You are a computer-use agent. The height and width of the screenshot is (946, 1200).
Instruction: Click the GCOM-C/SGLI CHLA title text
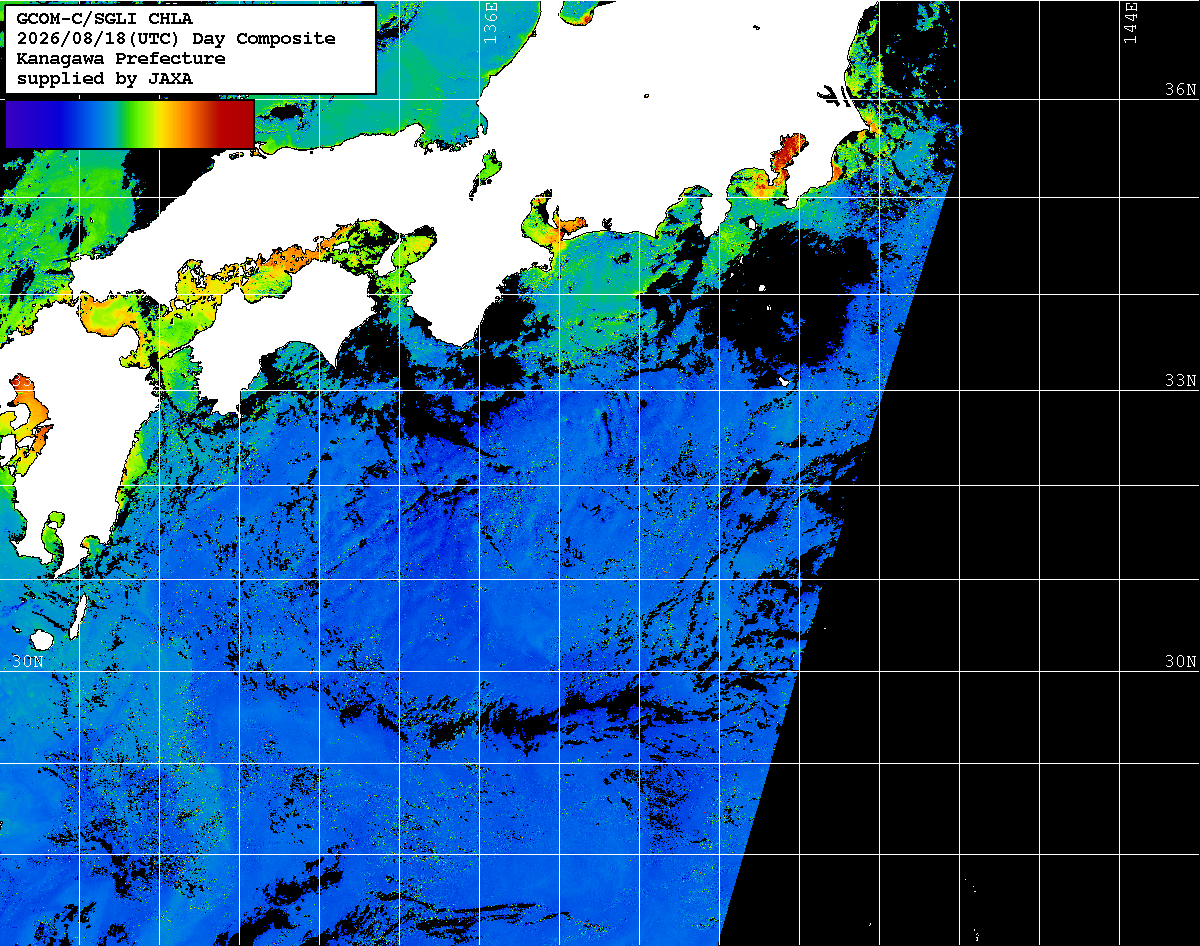(105, 18)
